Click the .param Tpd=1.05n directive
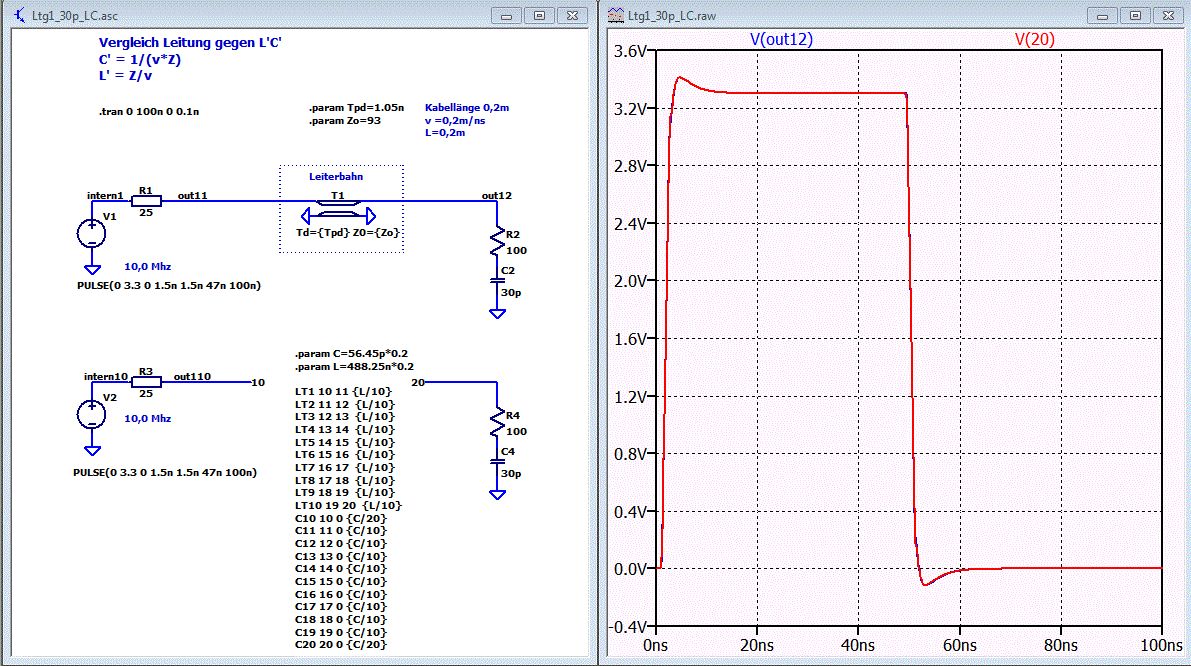The width and height of the screenshot is (1191, 666). pos(356,108)
